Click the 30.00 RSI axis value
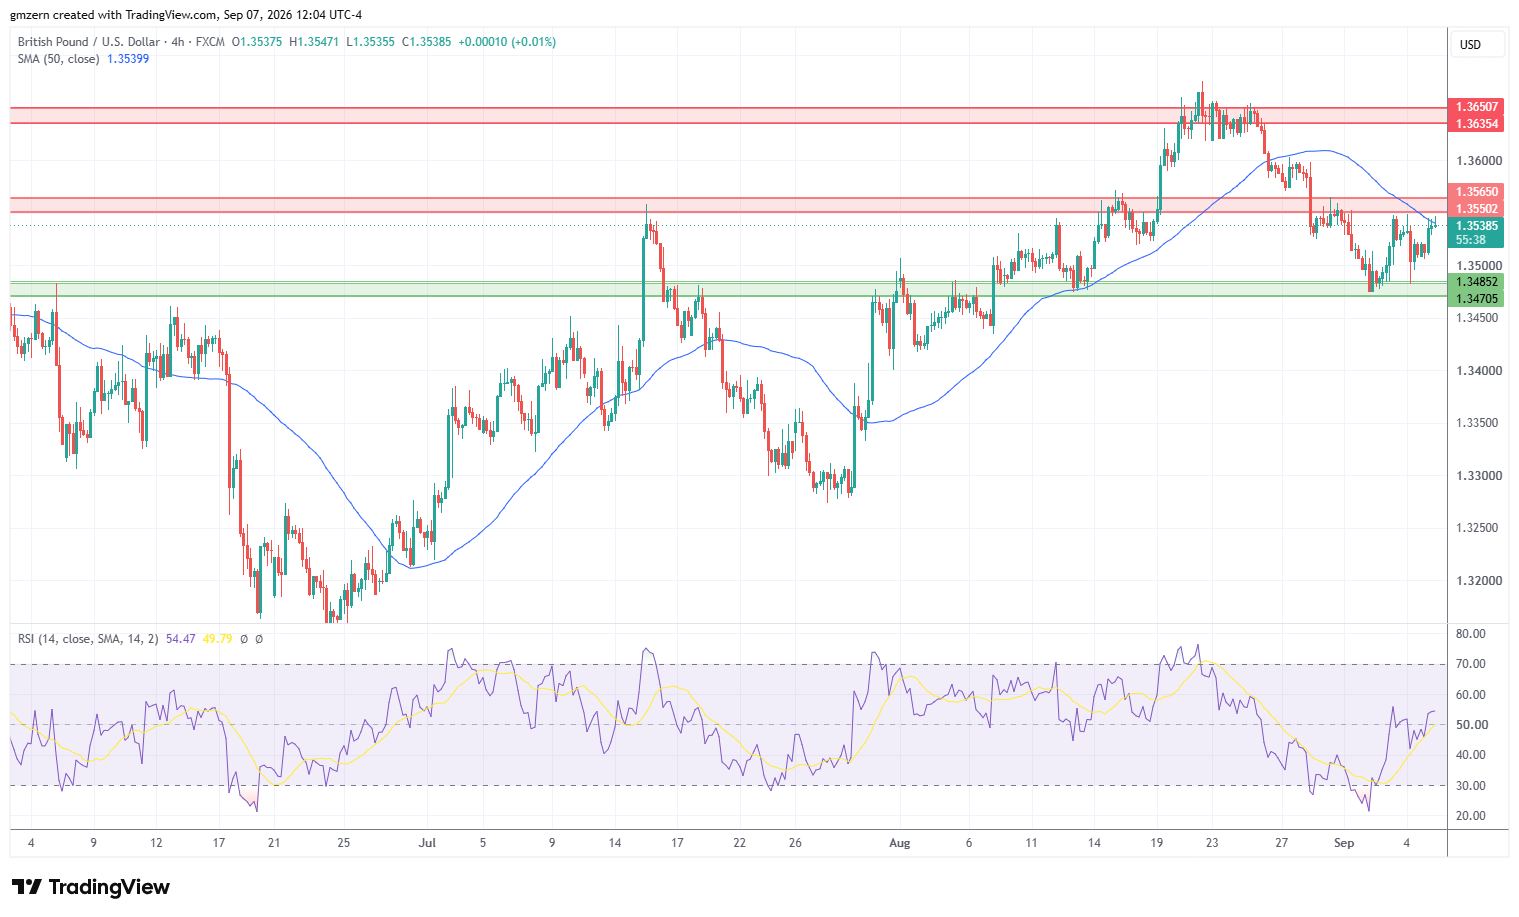This screenshot has height=917, width=1519. [1471, 786]
